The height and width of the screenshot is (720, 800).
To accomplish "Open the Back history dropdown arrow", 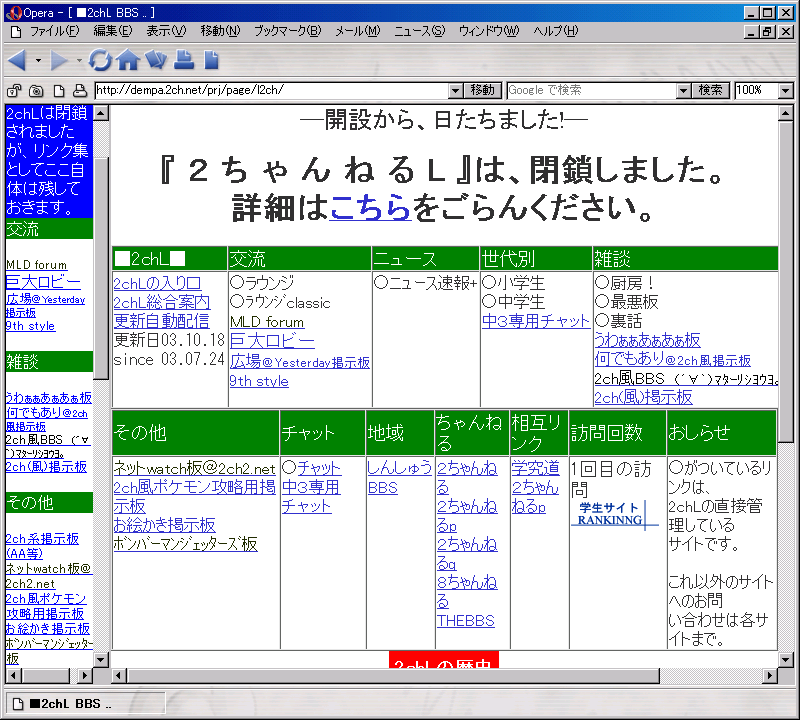I will point(38,61).
